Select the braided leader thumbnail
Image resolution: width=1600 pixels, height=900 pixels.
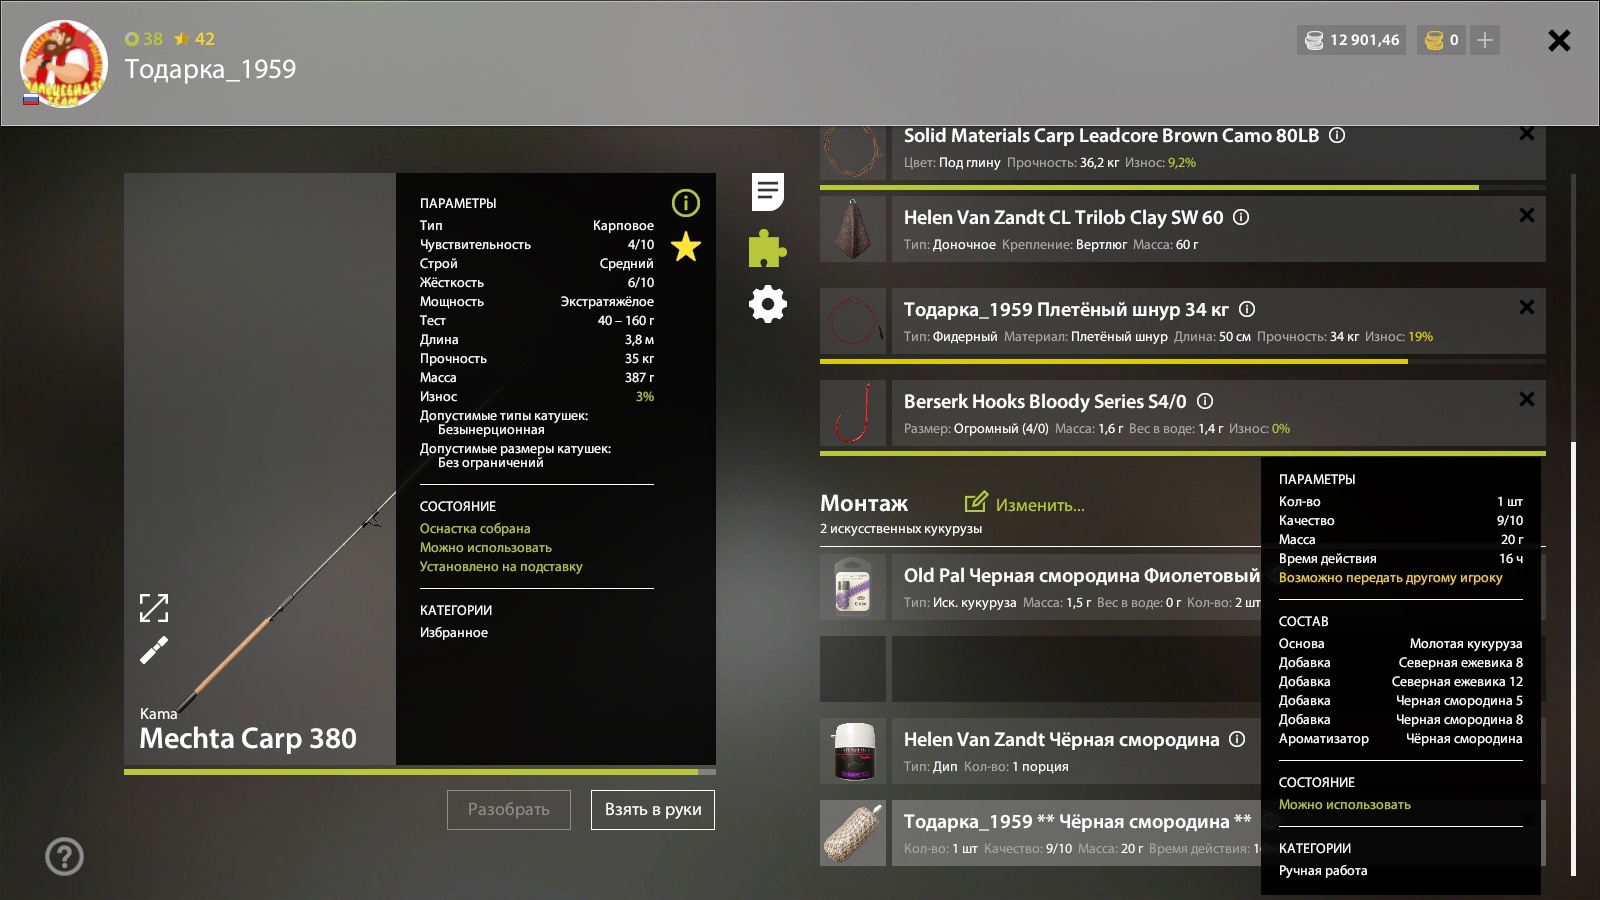click(853, 321)
